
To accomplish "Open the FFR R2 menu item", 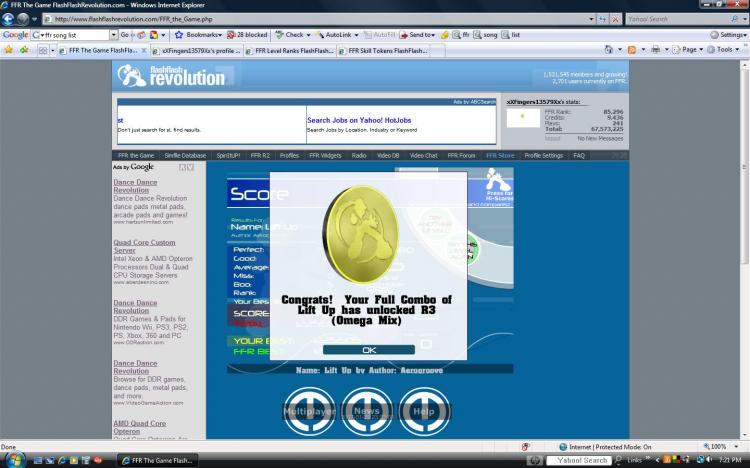I will 260,156.
